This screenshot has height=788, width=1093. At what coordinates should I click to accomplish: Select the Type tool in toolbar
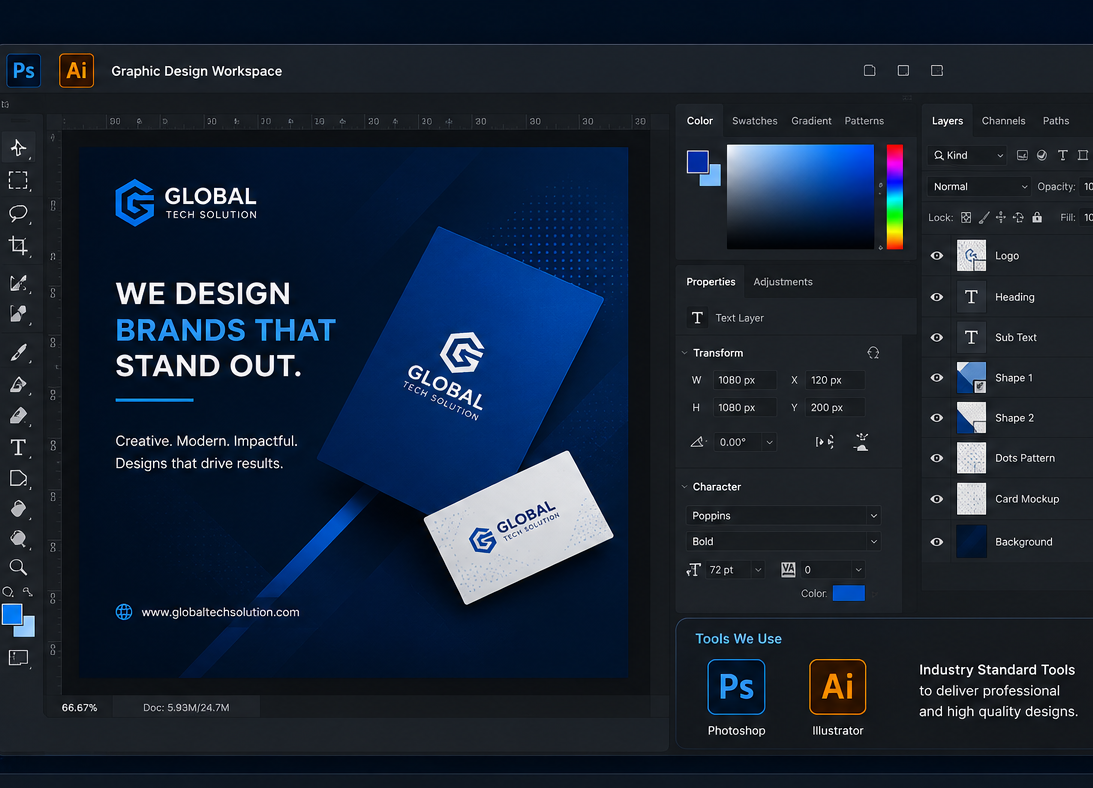(18, 447)
